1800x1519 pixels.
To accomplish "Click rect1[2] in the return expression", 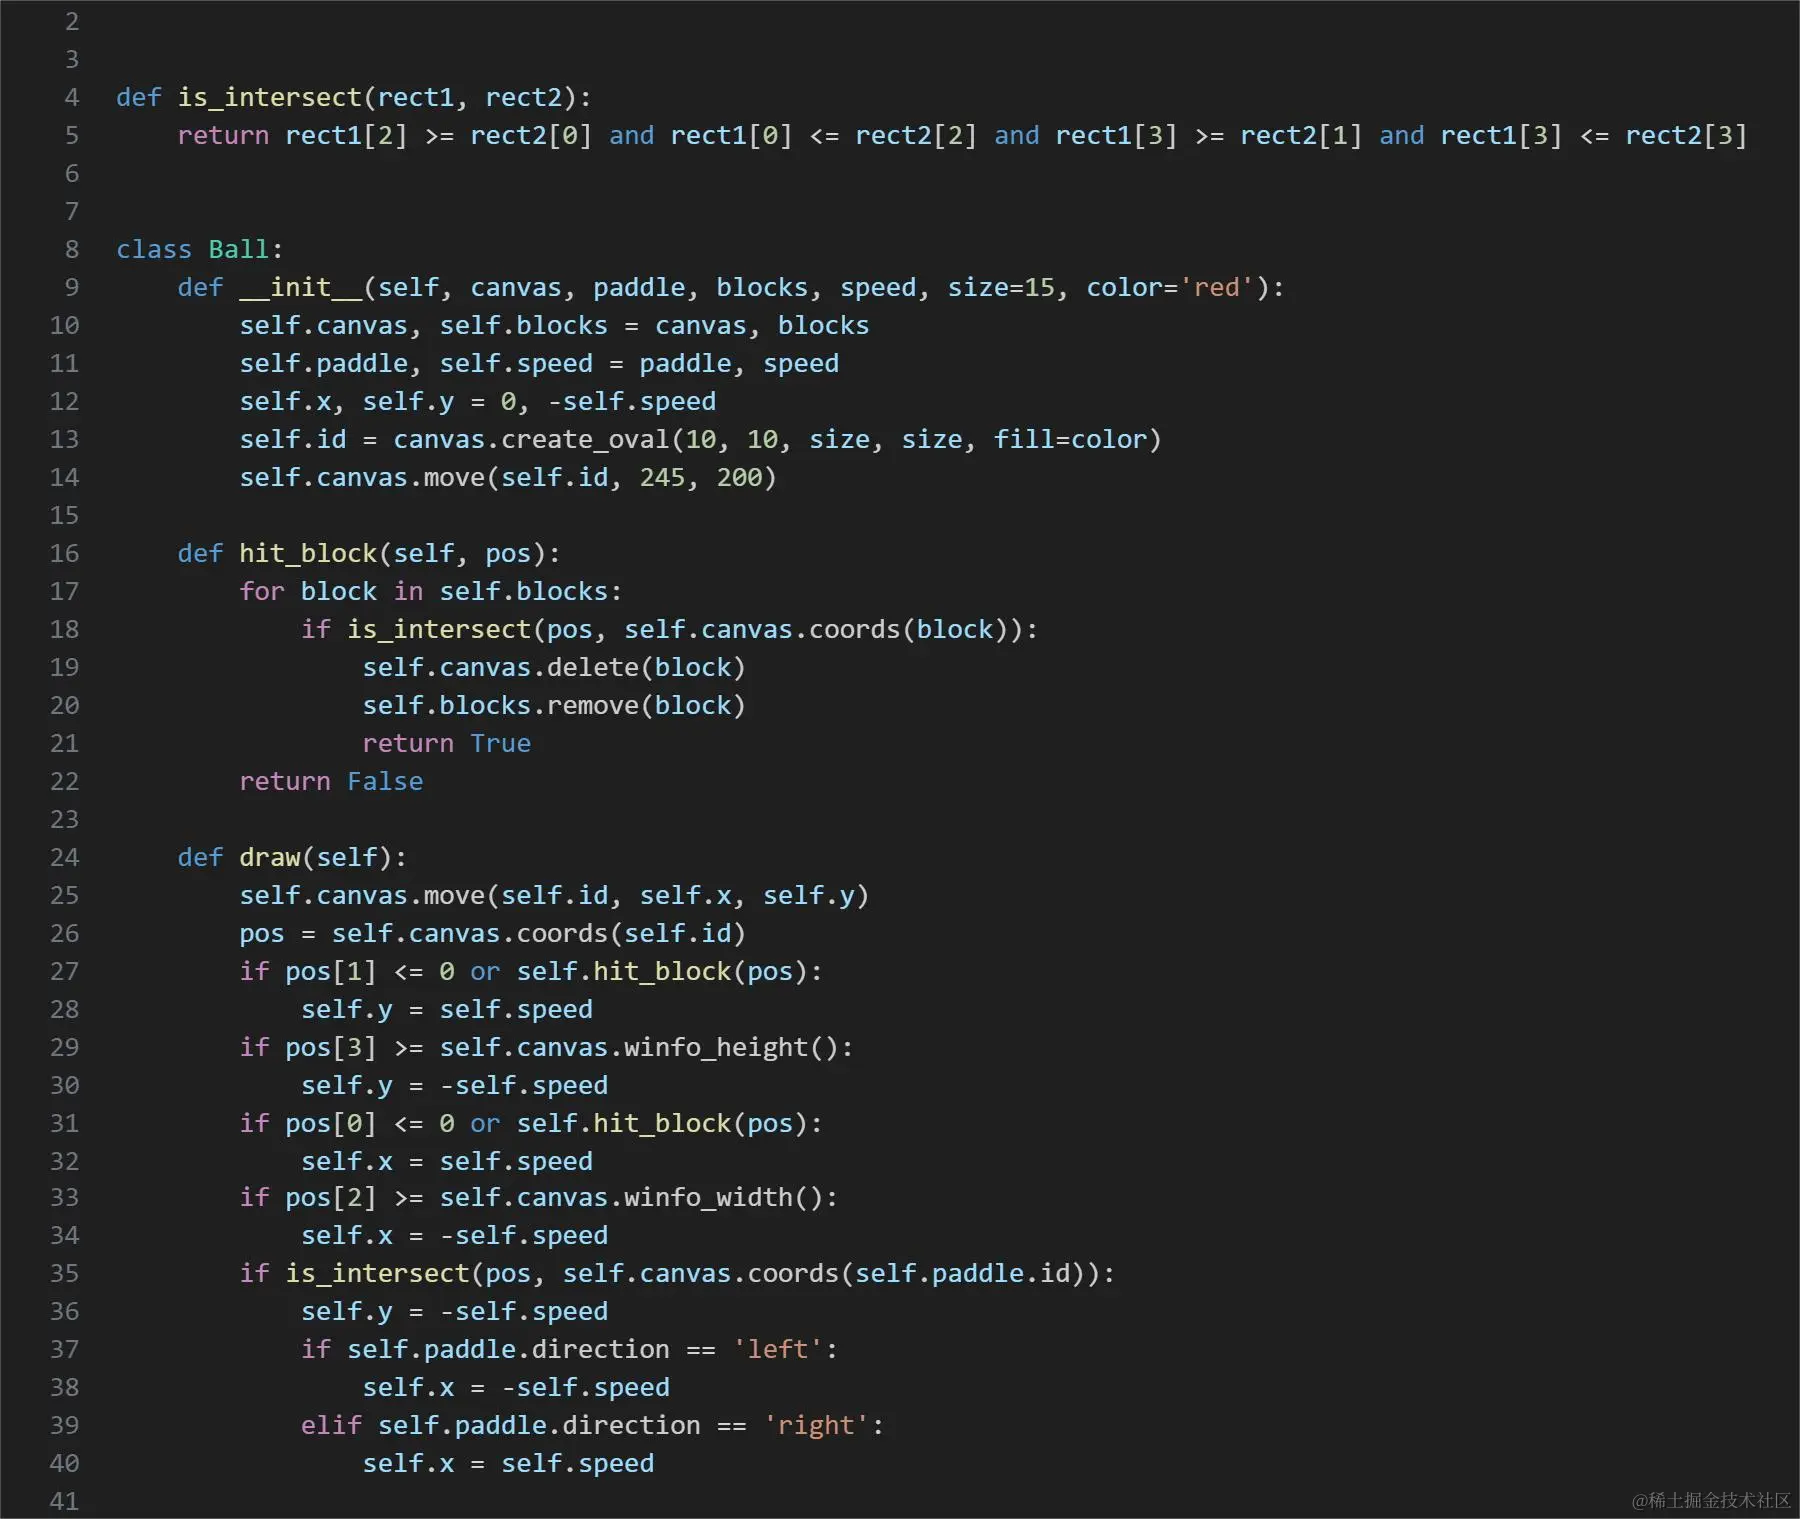I will click(x=347, y=136).
